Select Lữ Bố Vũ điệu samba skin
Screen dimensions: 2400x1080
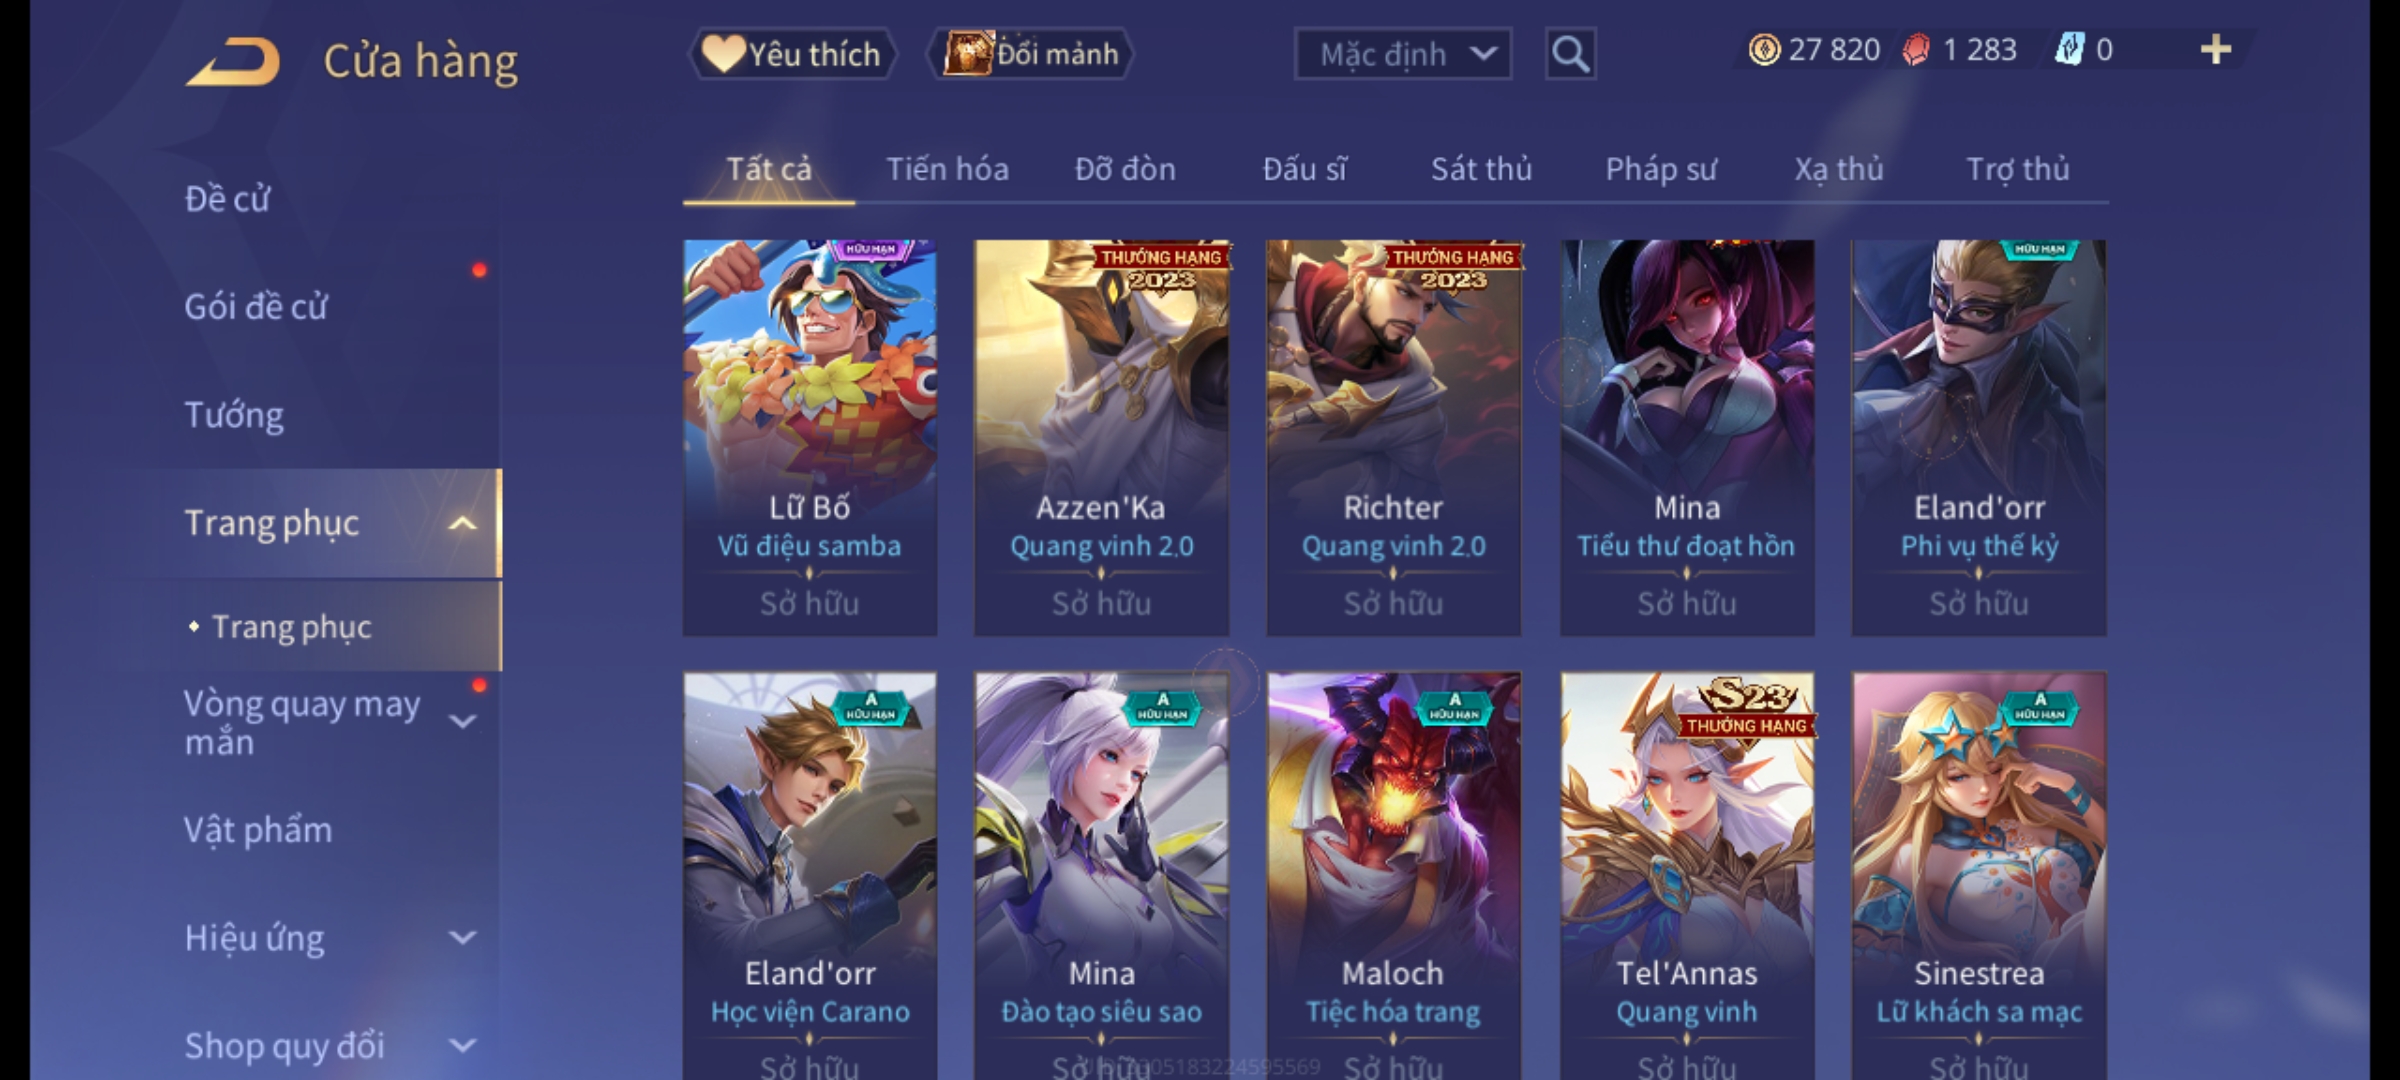[x=810, y=438]
